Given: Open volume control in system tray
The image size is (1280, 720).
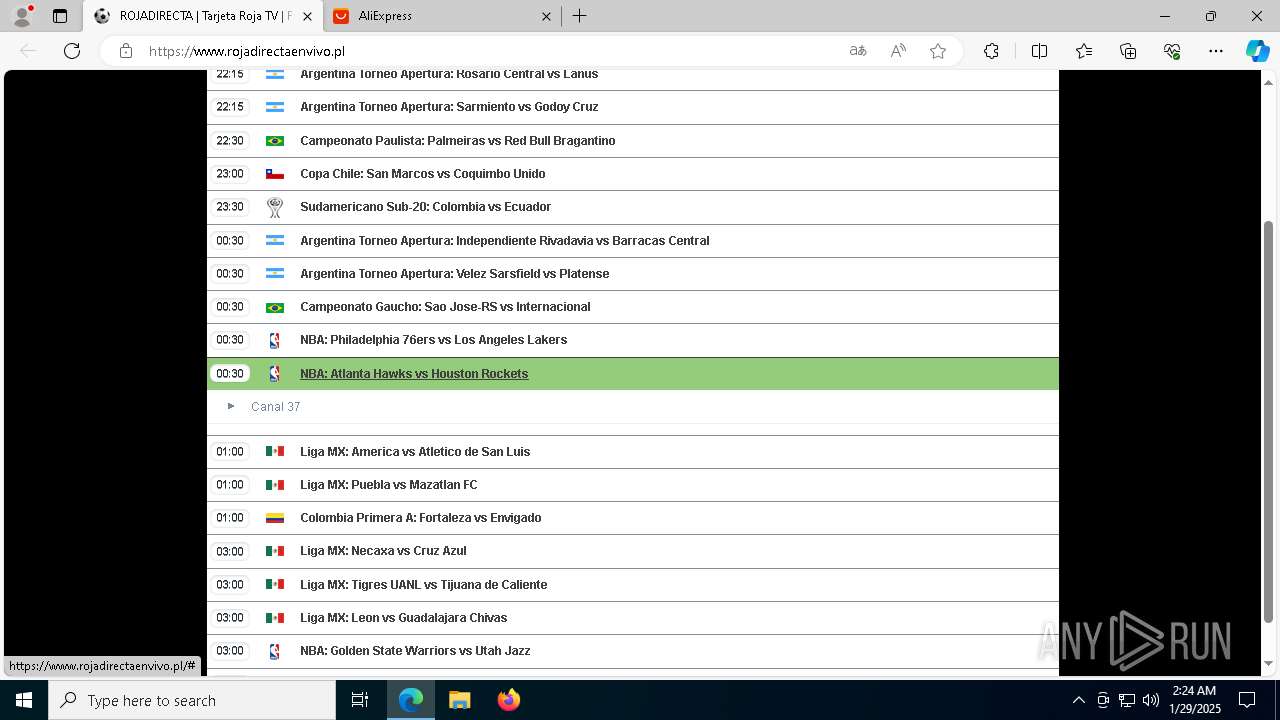Looking at the screenshot, I should [1150, 700].
